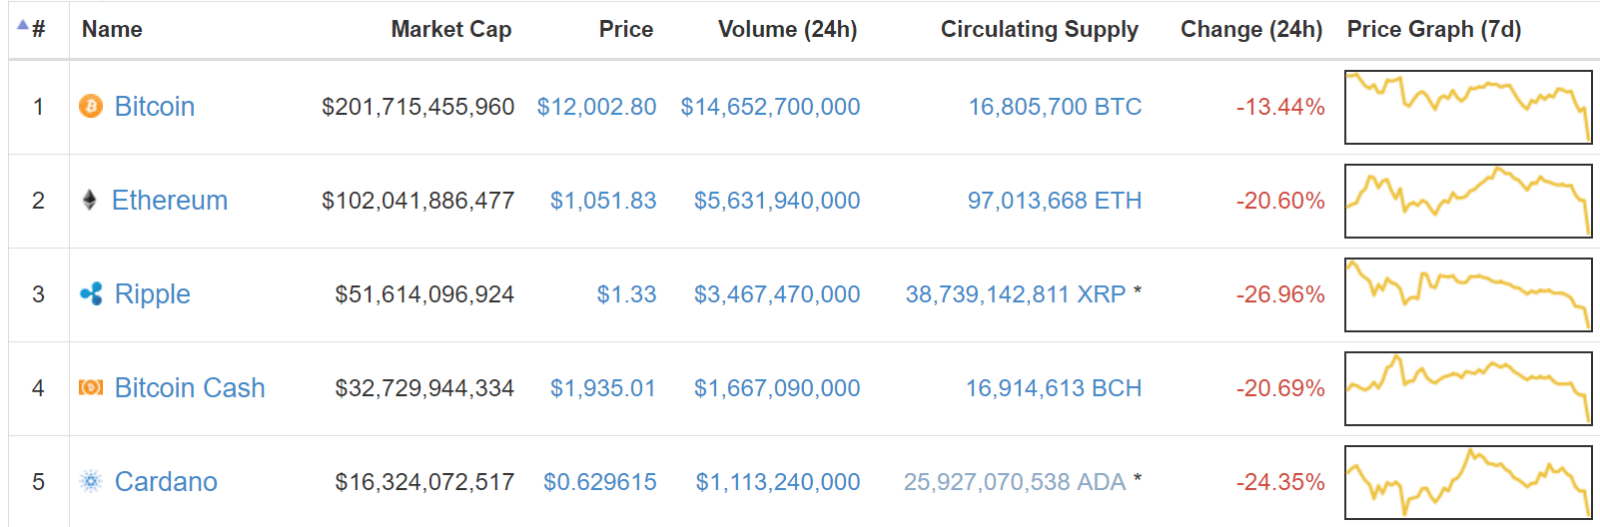Open Bitcoin's 7-day price graph
This screenshot has height=527, width=1600.
[1467, 107]
